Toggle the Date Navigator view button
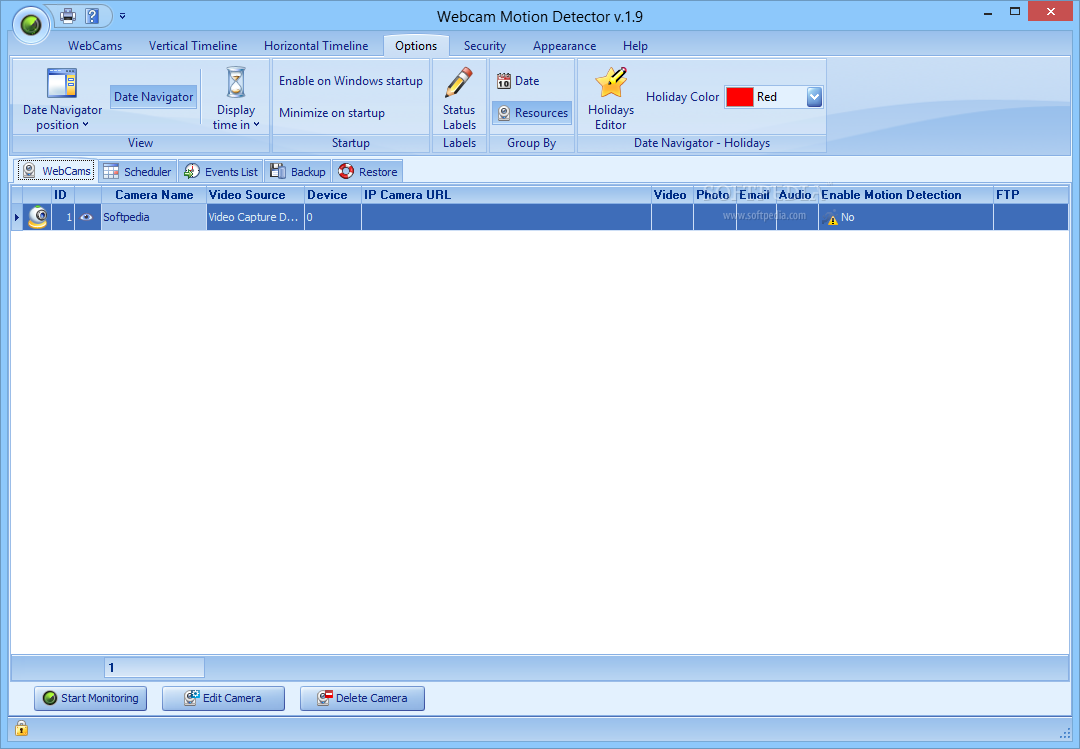 pyautogui.click(x=154, y=96)
